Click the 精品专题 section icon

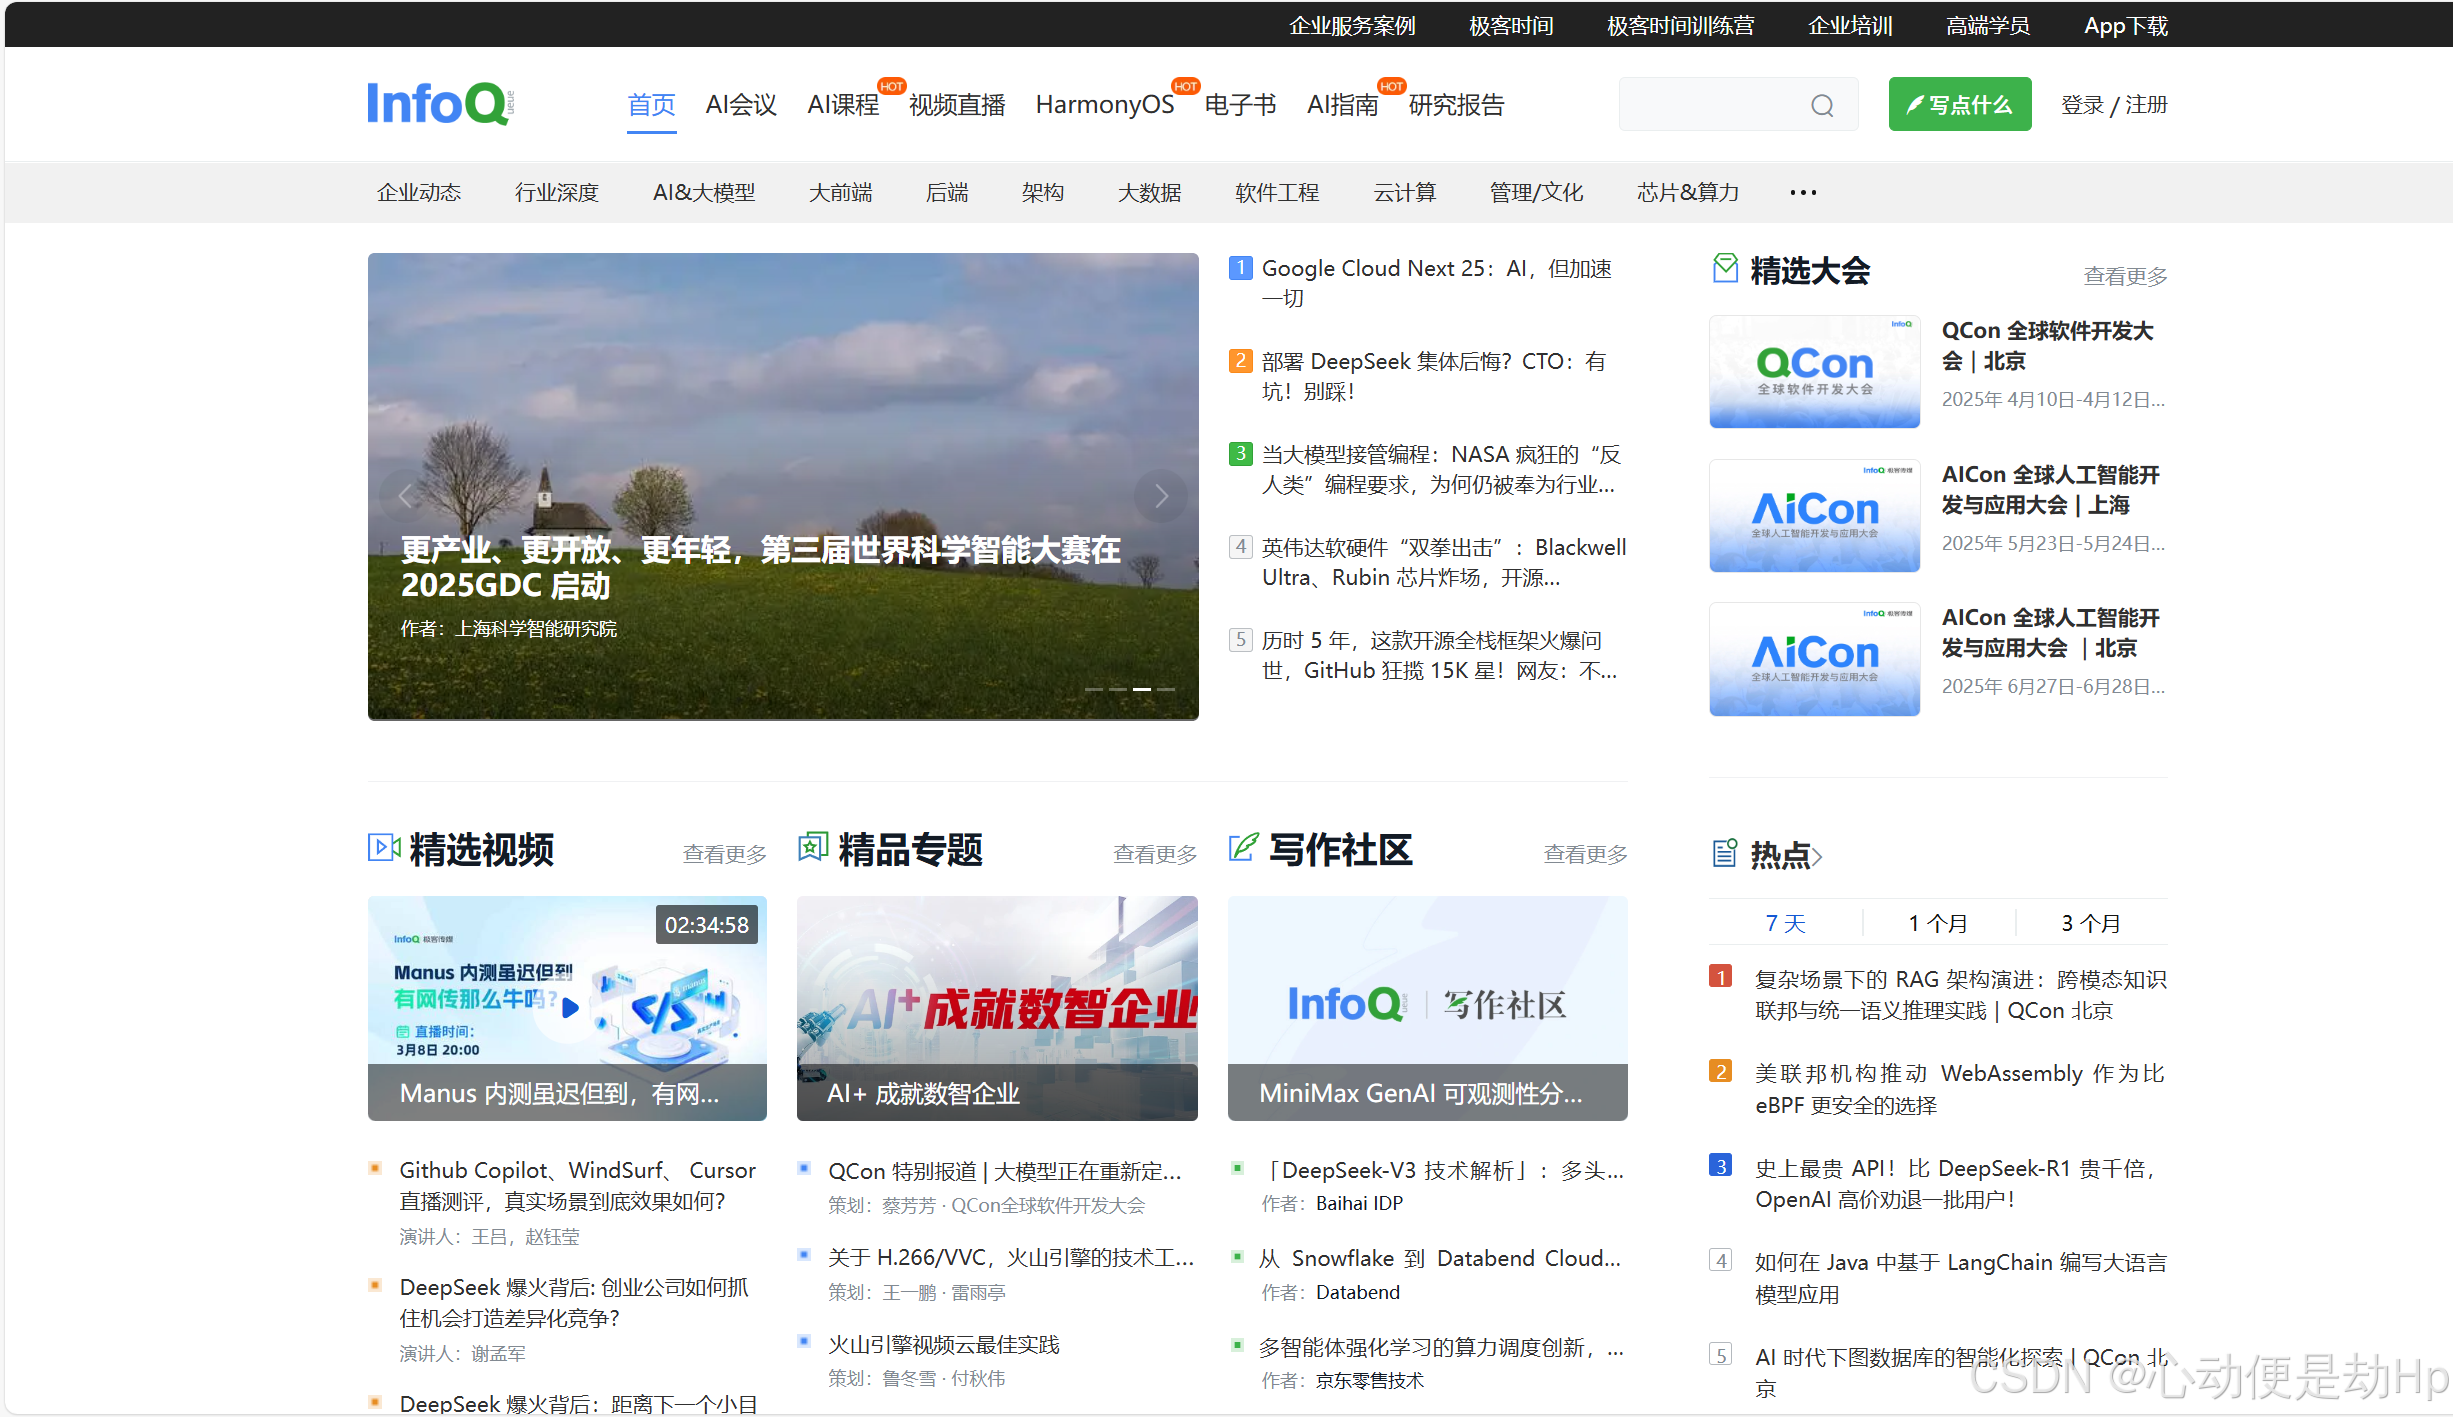click(x=813, y=848)
